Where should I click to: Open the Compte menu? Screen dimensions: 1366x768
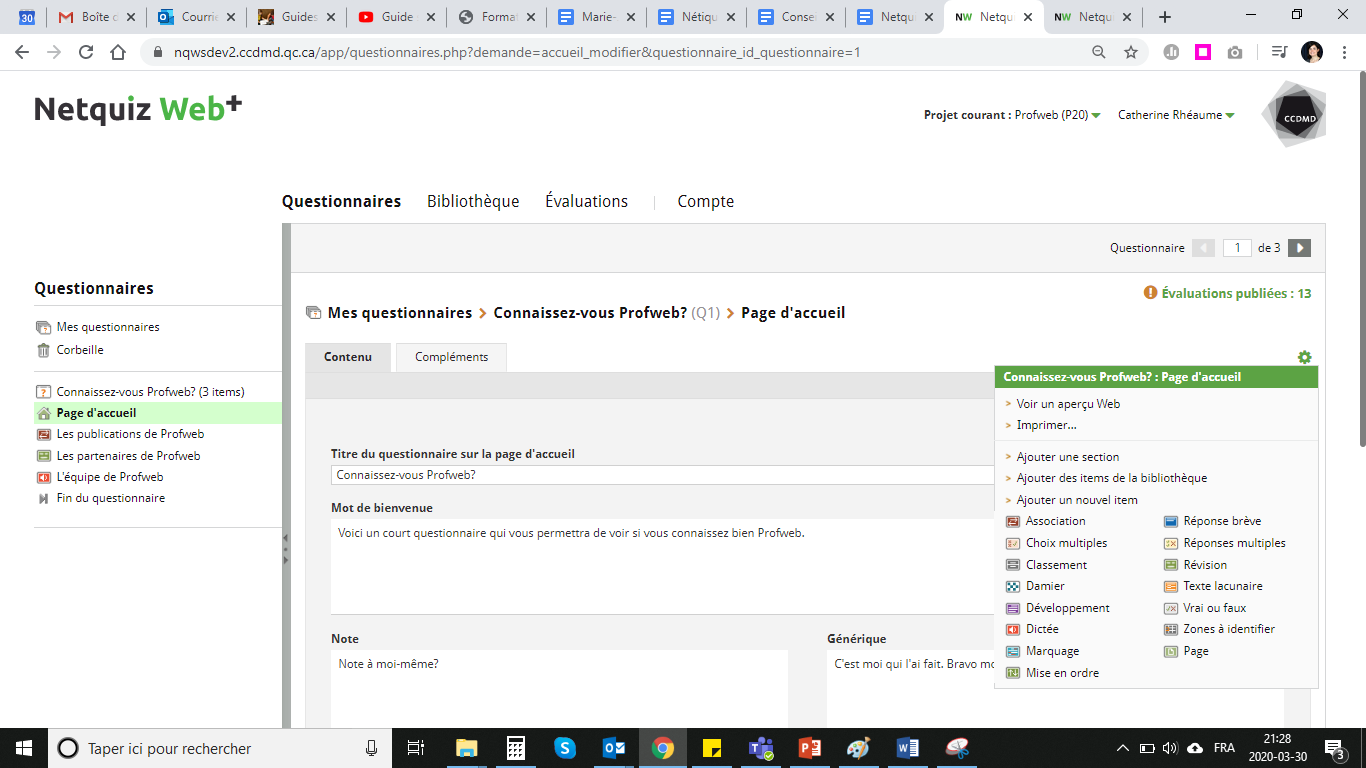coord(706,201)
